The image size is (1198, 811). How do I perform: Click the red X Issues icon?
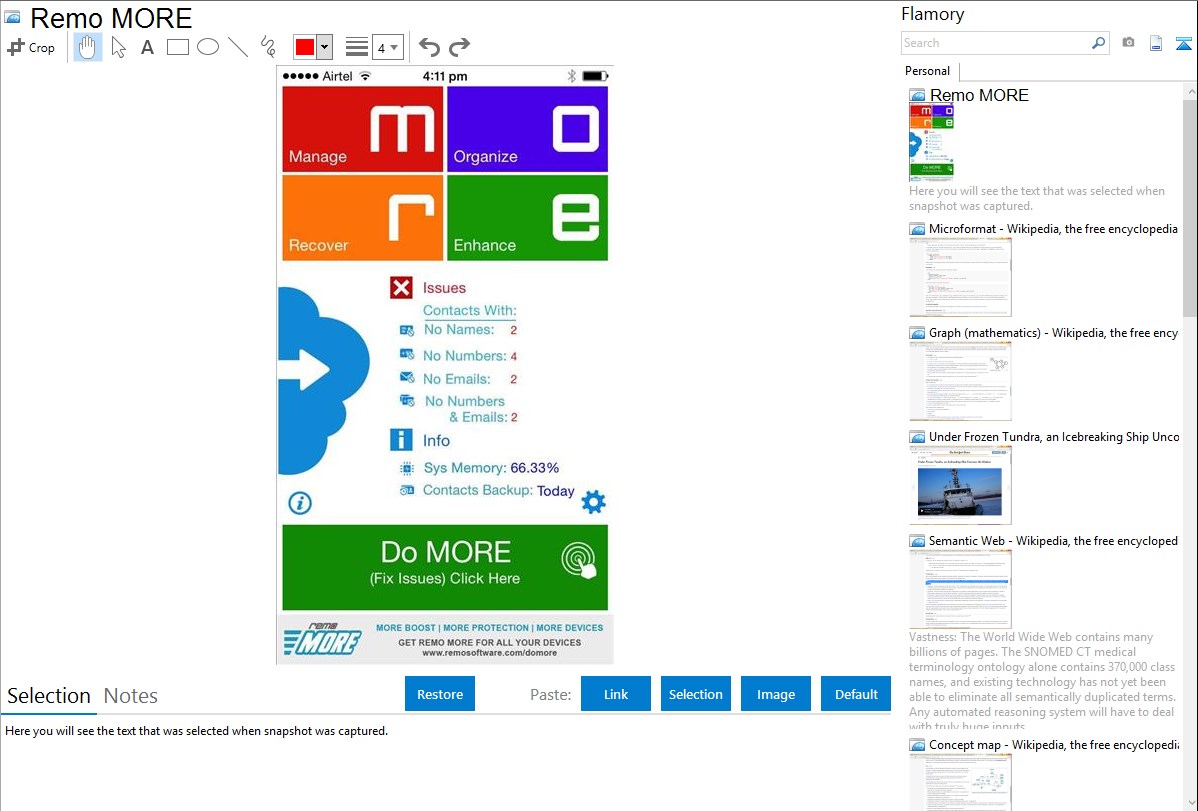[401, 287]
